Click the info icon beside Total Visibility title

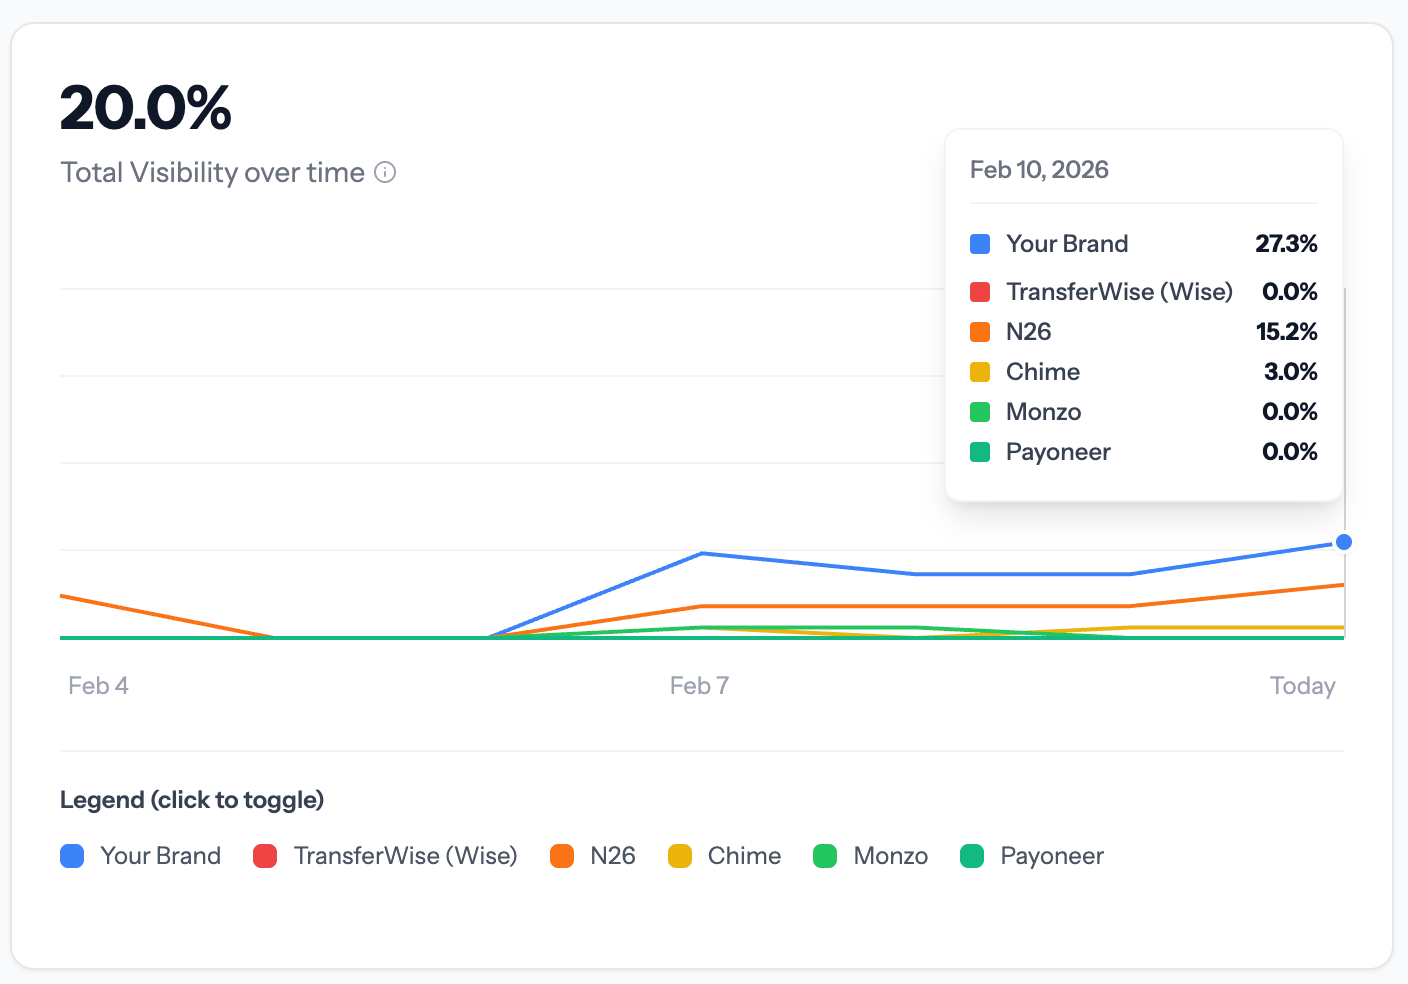(385, 173)
